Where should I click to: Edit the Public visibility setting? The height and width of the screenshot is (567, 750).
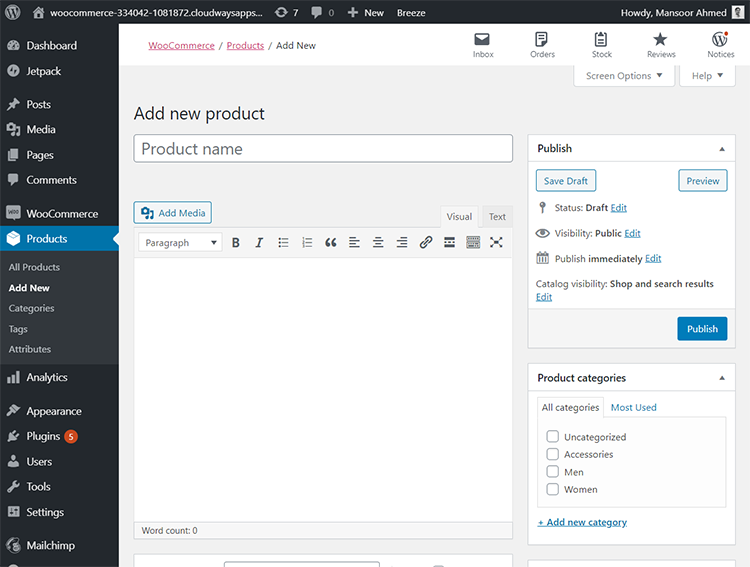tap(632, 233)
